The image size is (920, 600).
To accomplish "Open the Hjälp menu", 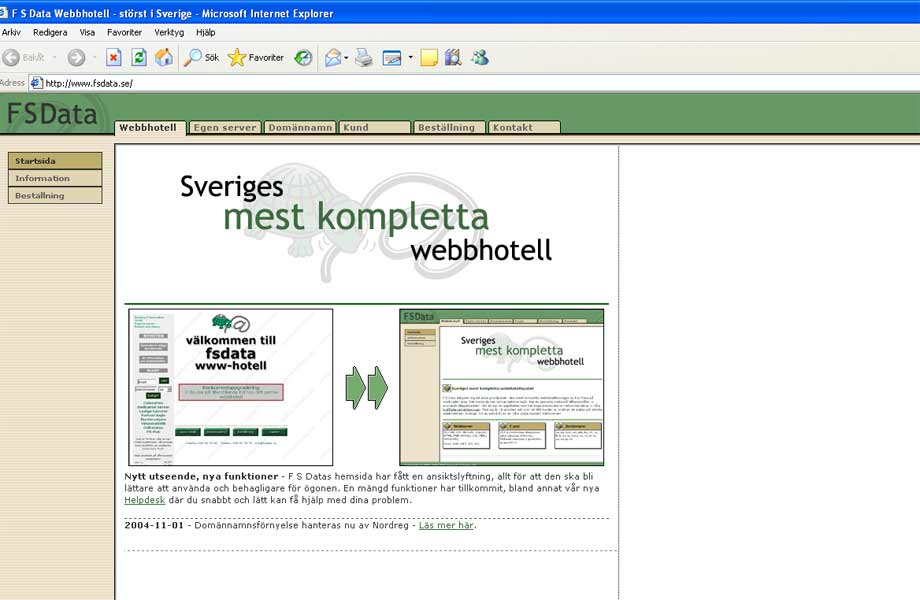I will coord(205,32).
